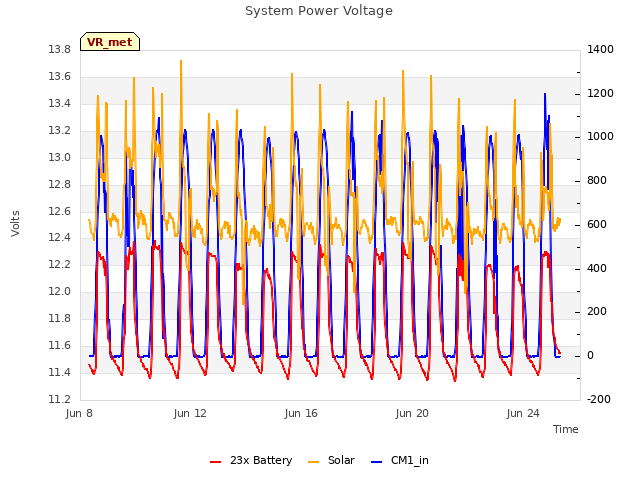Toggle the 23x Battery legend entry

251,460
